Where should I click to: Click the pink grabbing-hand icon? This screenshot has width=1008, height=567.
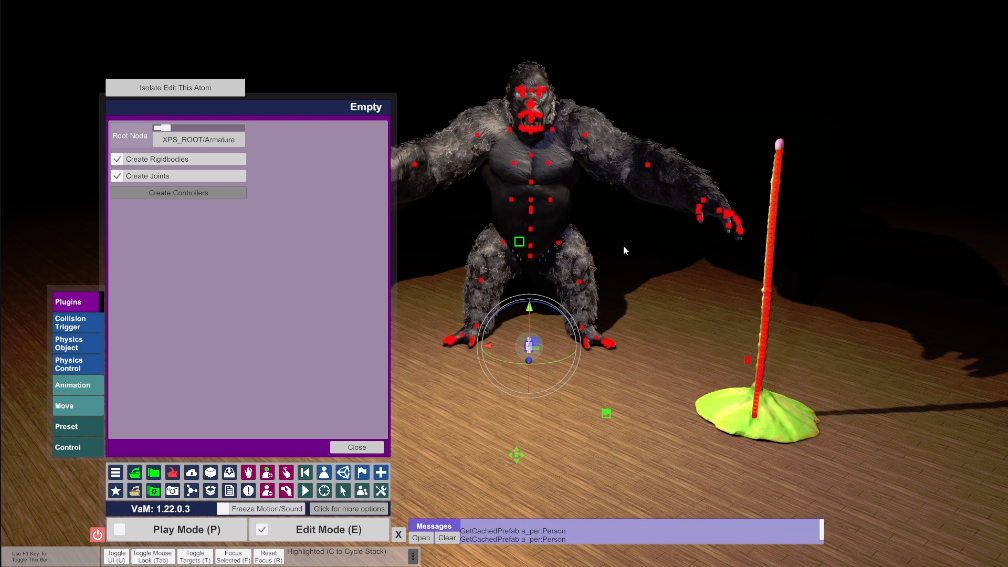[286, 490]
